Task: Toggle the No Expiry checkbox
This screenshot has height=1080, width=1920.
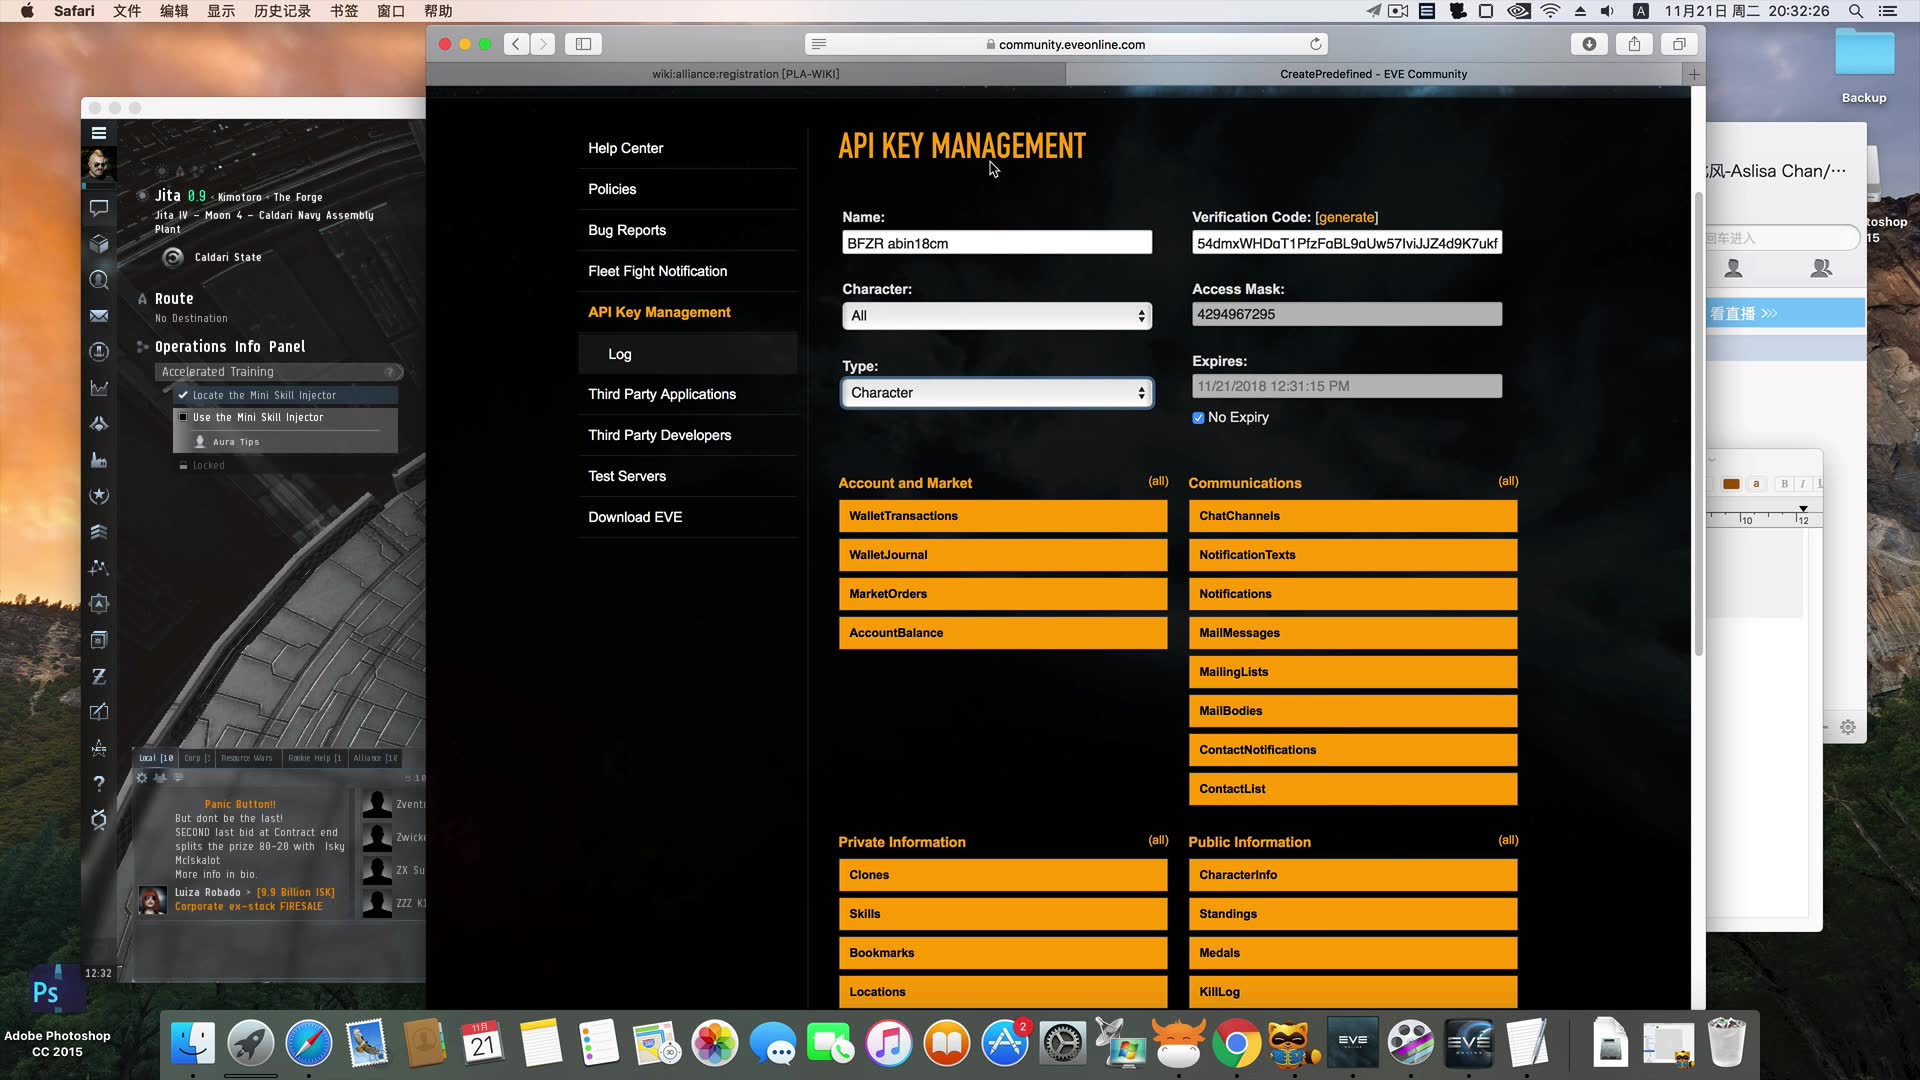Action: [x=1197, y=418]
